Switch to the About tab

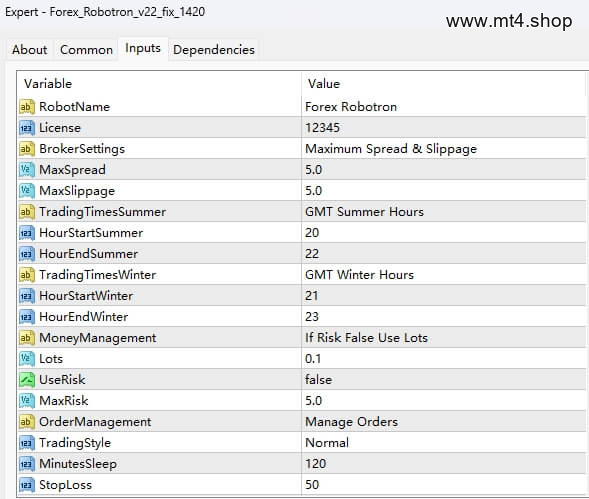pos(30,50)
